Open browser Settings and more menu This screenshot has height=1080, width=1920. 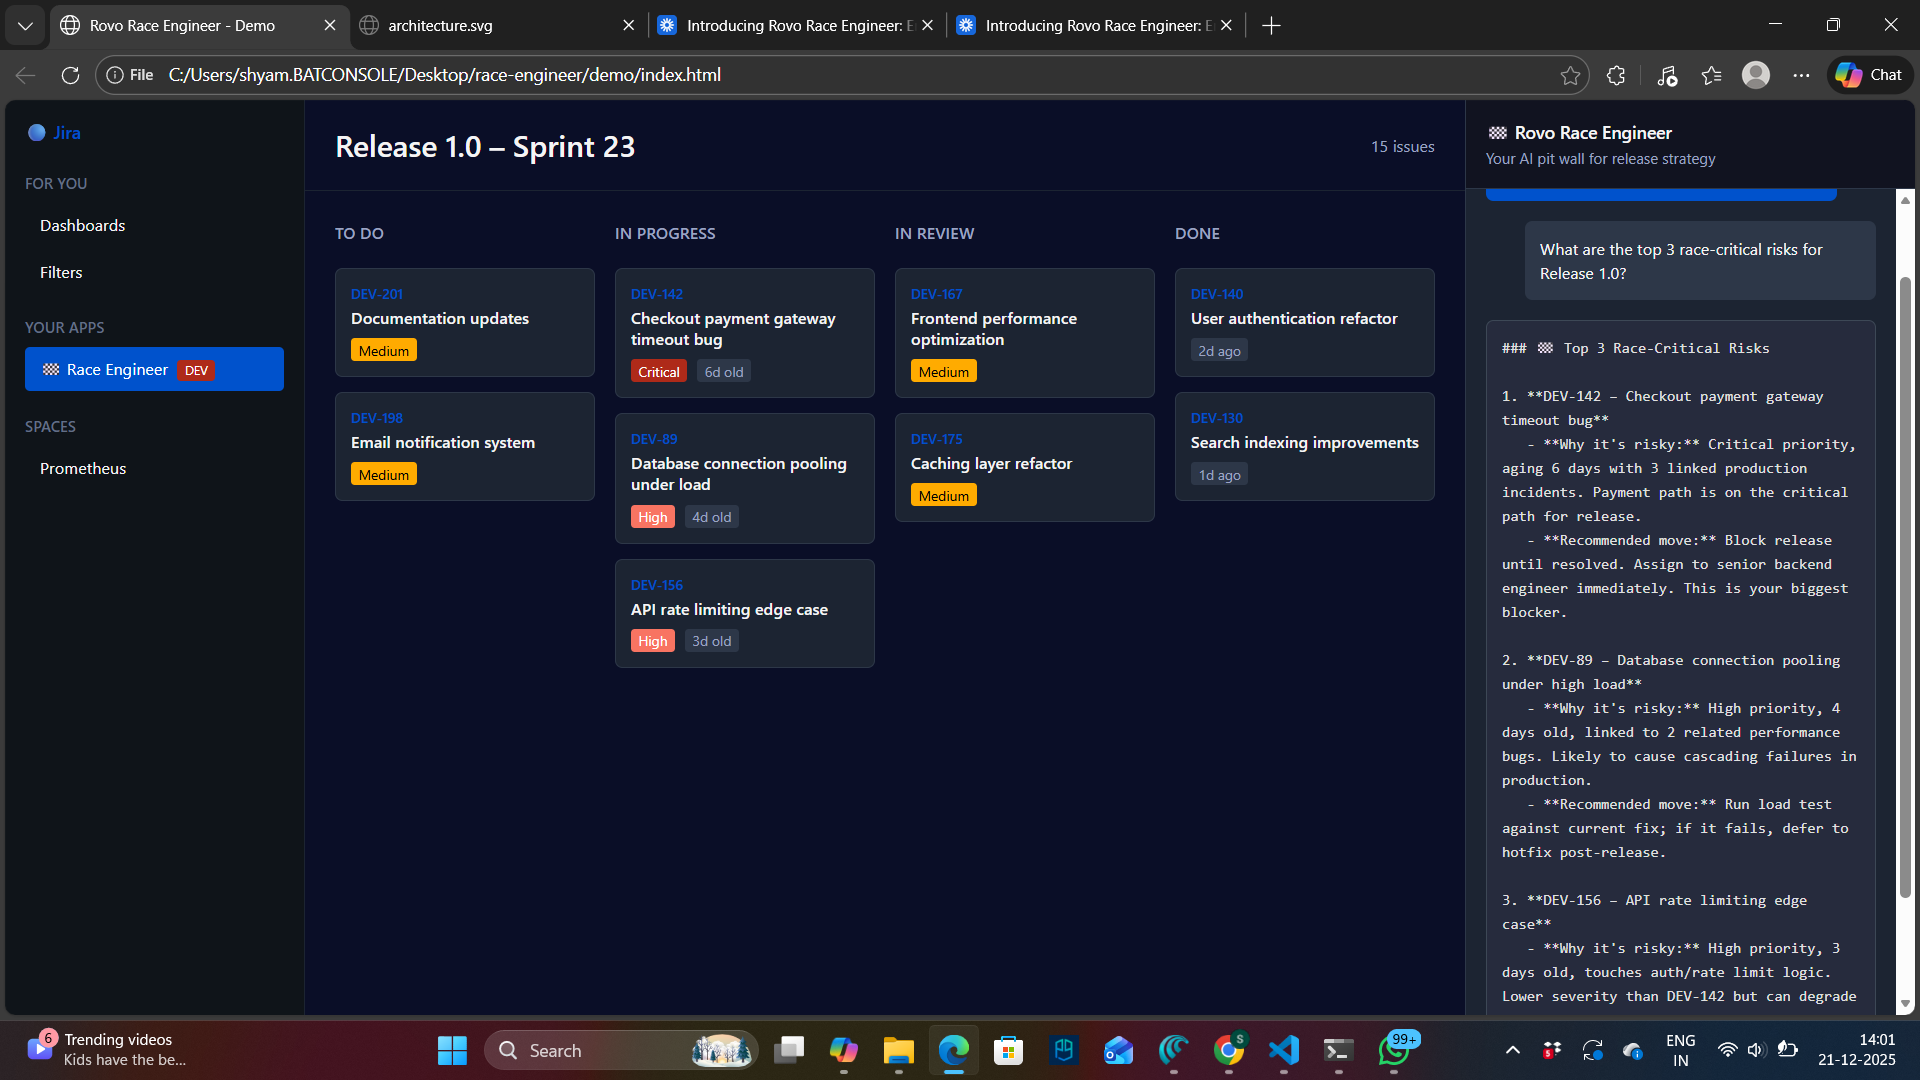click(x=1801, y=75)
